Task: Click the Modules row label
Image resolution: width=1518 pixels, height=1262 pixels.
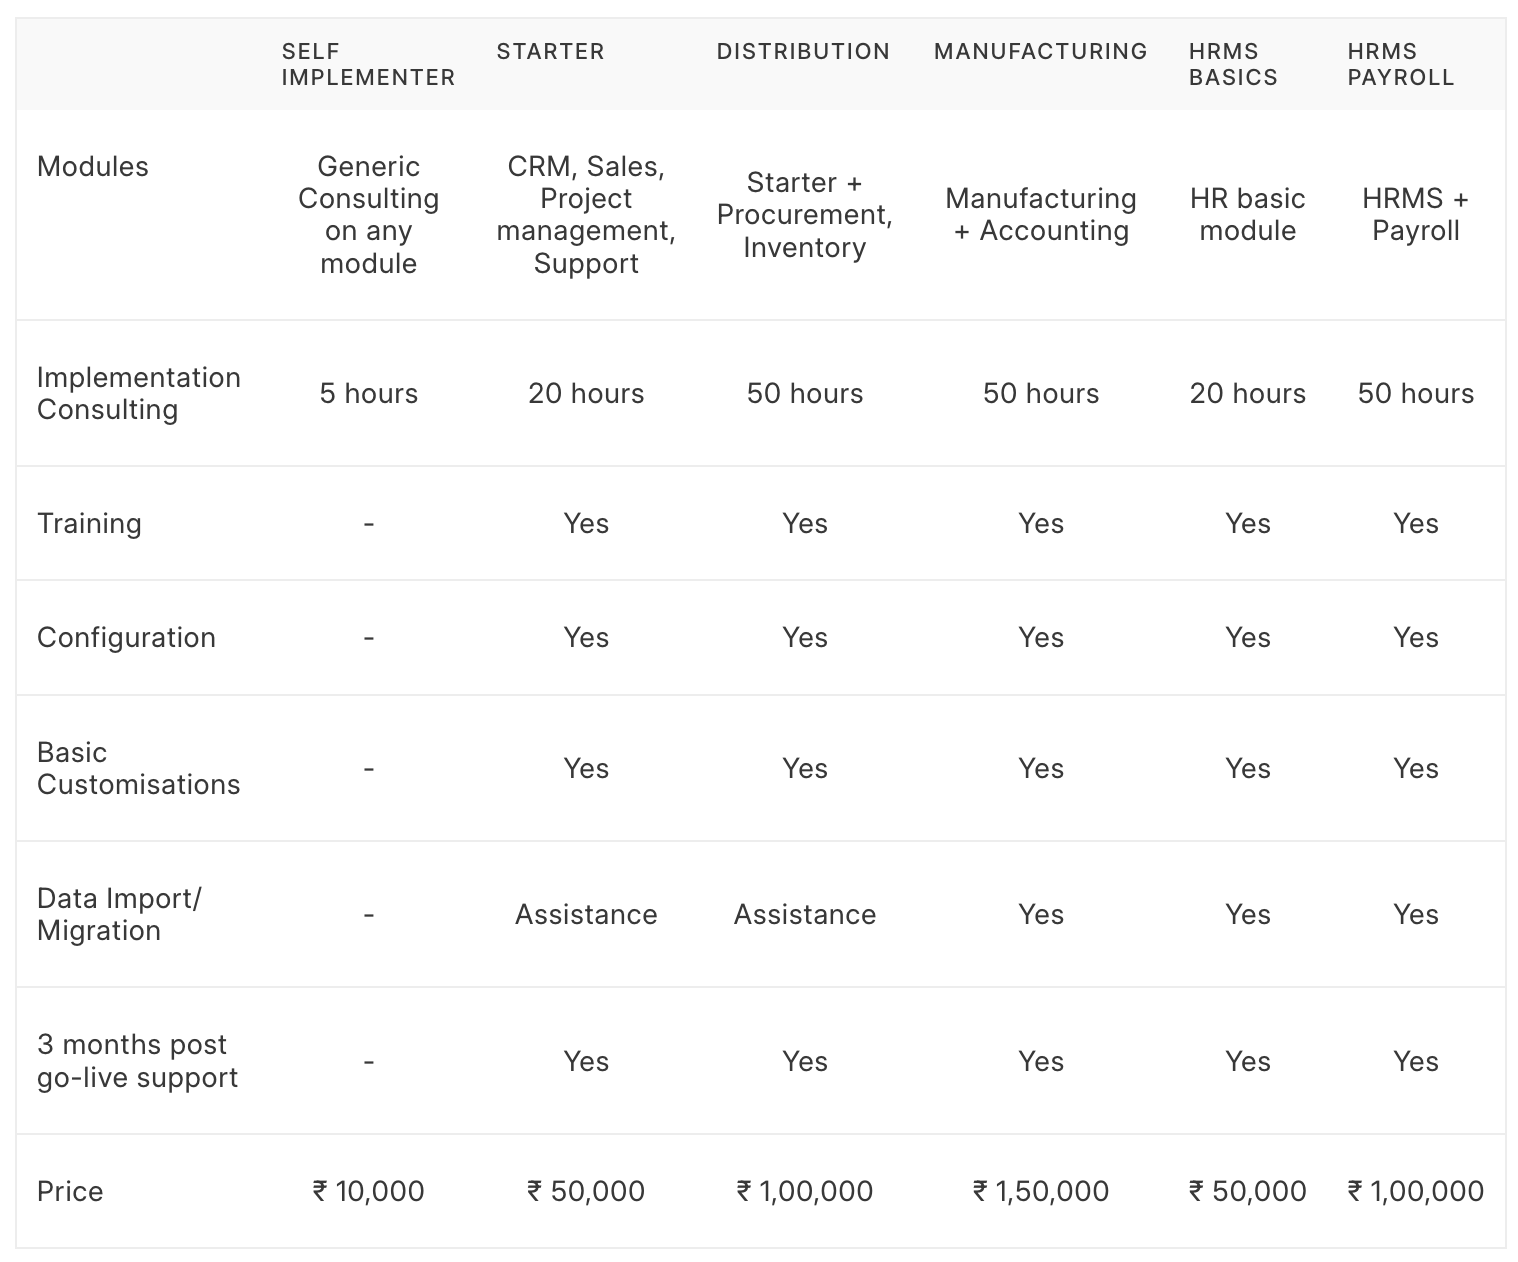Action: point(92,166)
